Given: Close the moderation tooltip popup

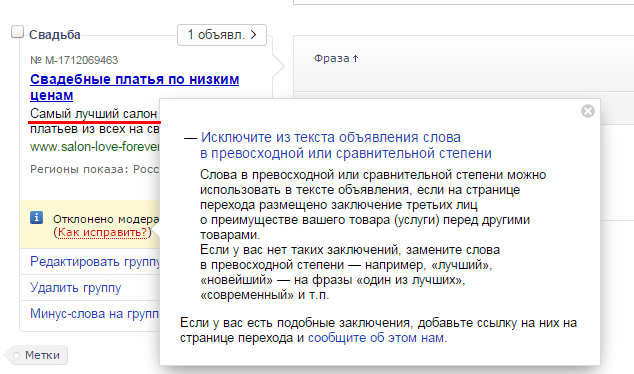Looking at the screenshot, I should click(x=588, y=111).
